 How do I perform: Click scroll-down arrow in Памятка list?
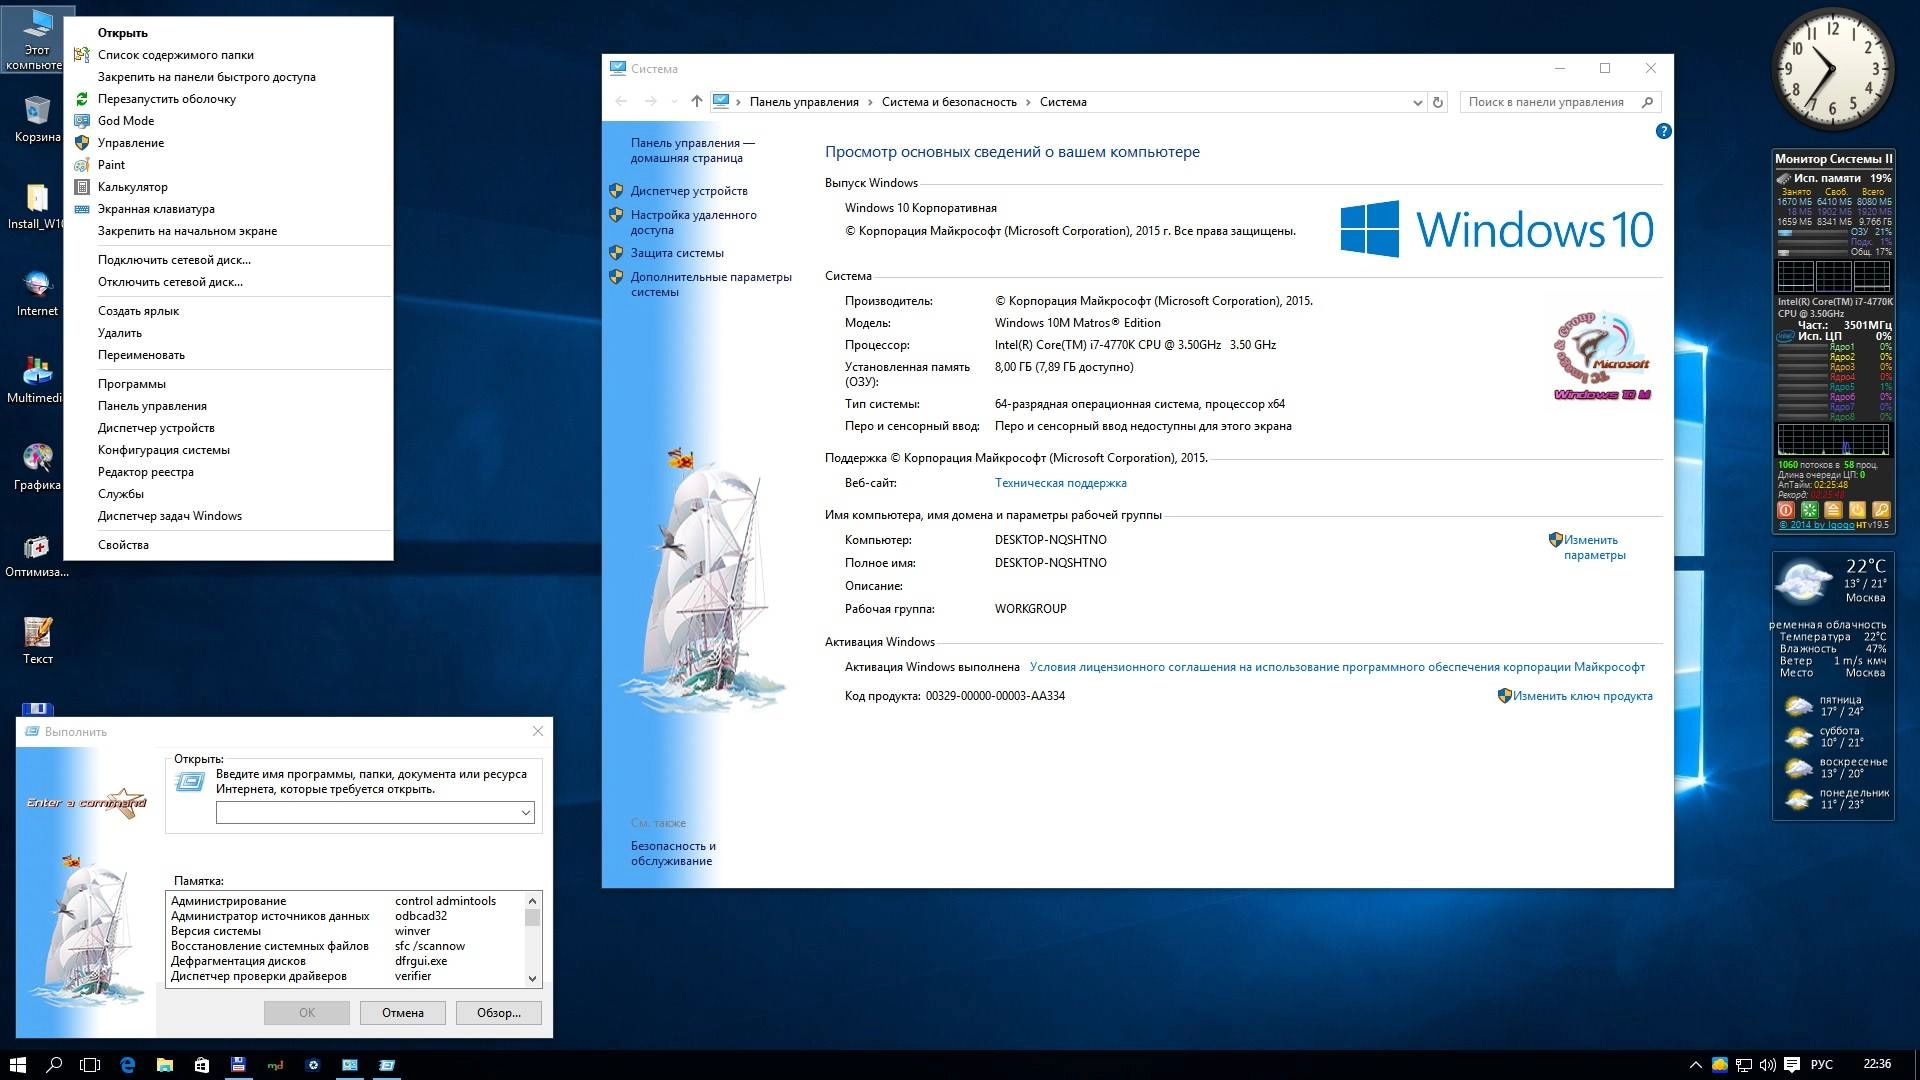pos(532,979)
